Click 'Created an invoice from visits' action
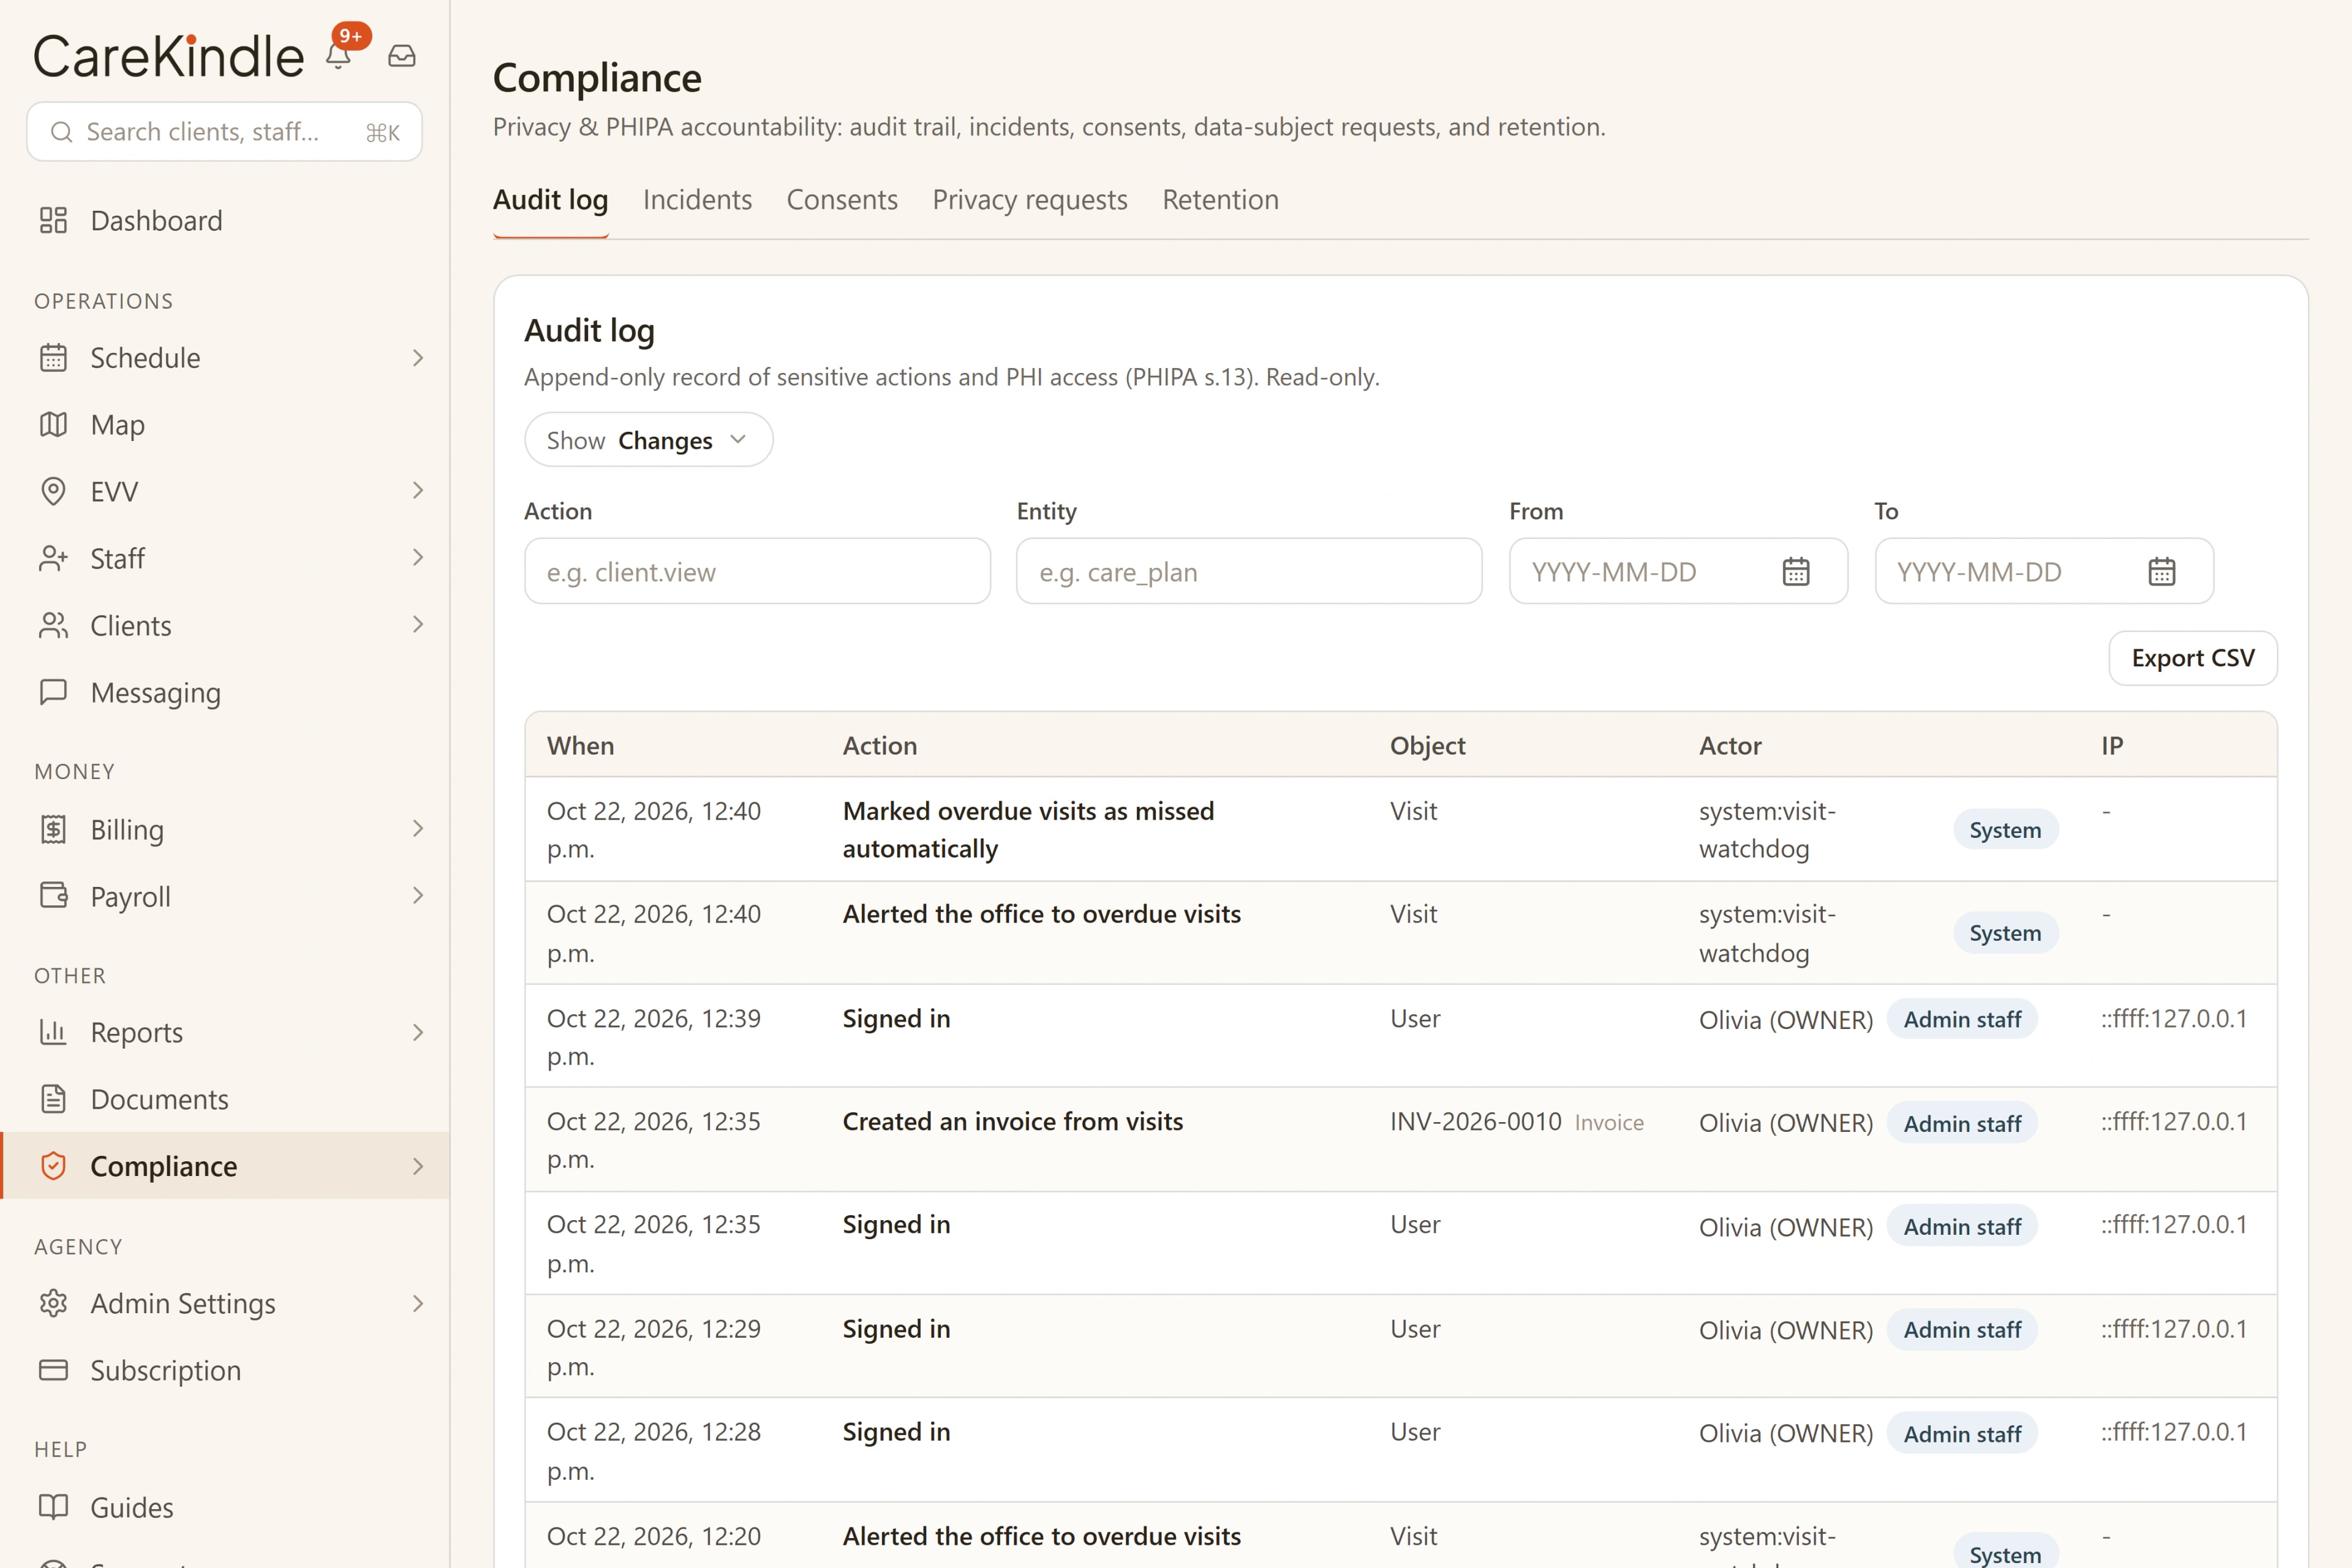Viewport: 2352px width, 1568px height. [1012, 1121]
